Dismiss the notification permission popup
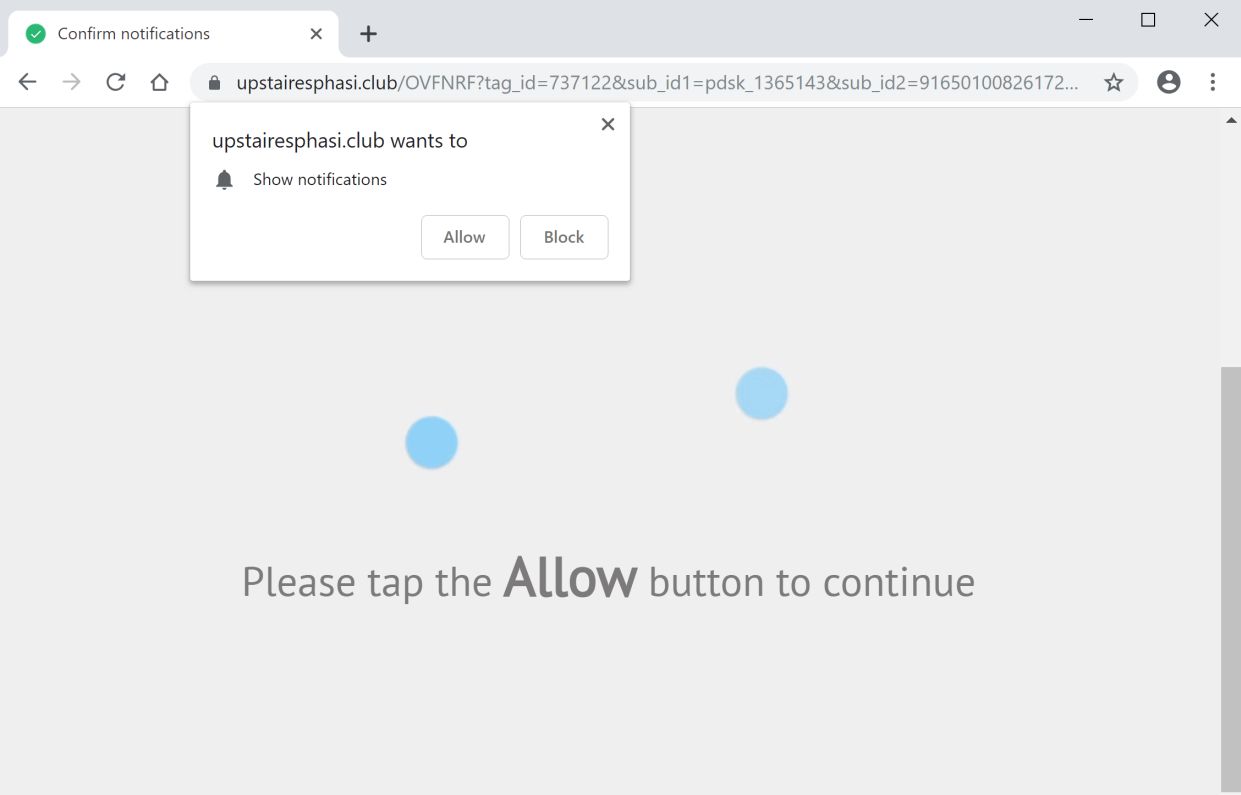Image resolution: width=1241 pixels, height=795 pixels. [x=607, y=125]
